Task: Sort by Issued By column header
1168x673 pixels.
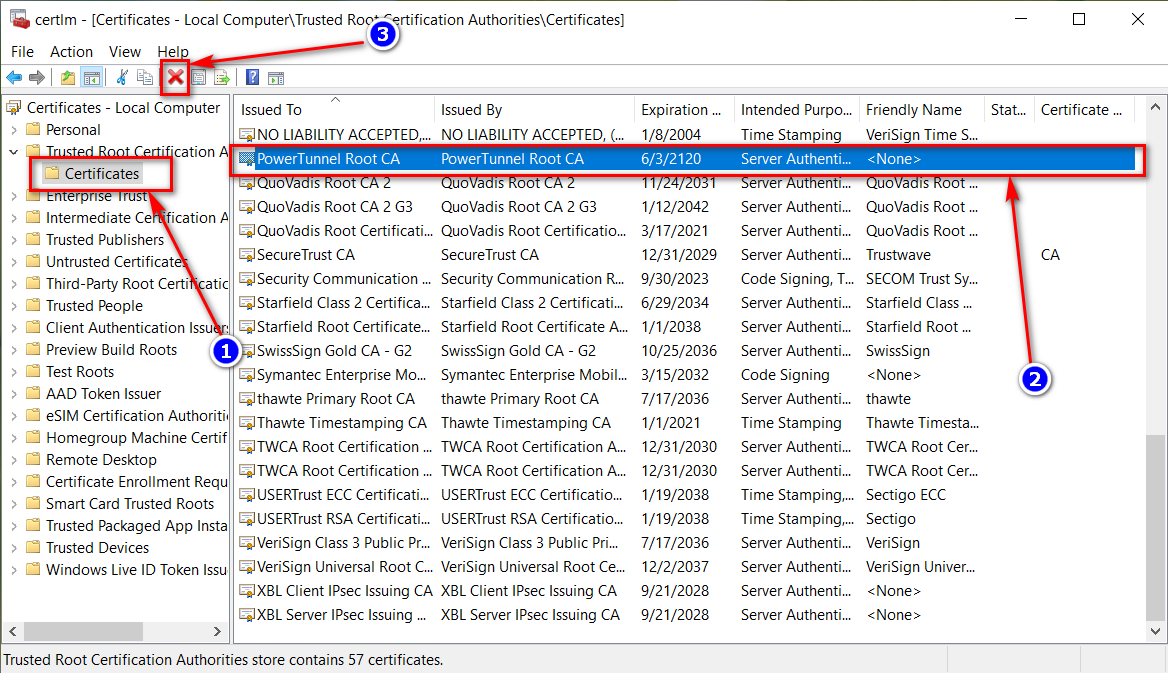Action: pyautogui.click(x=534, y=110)
